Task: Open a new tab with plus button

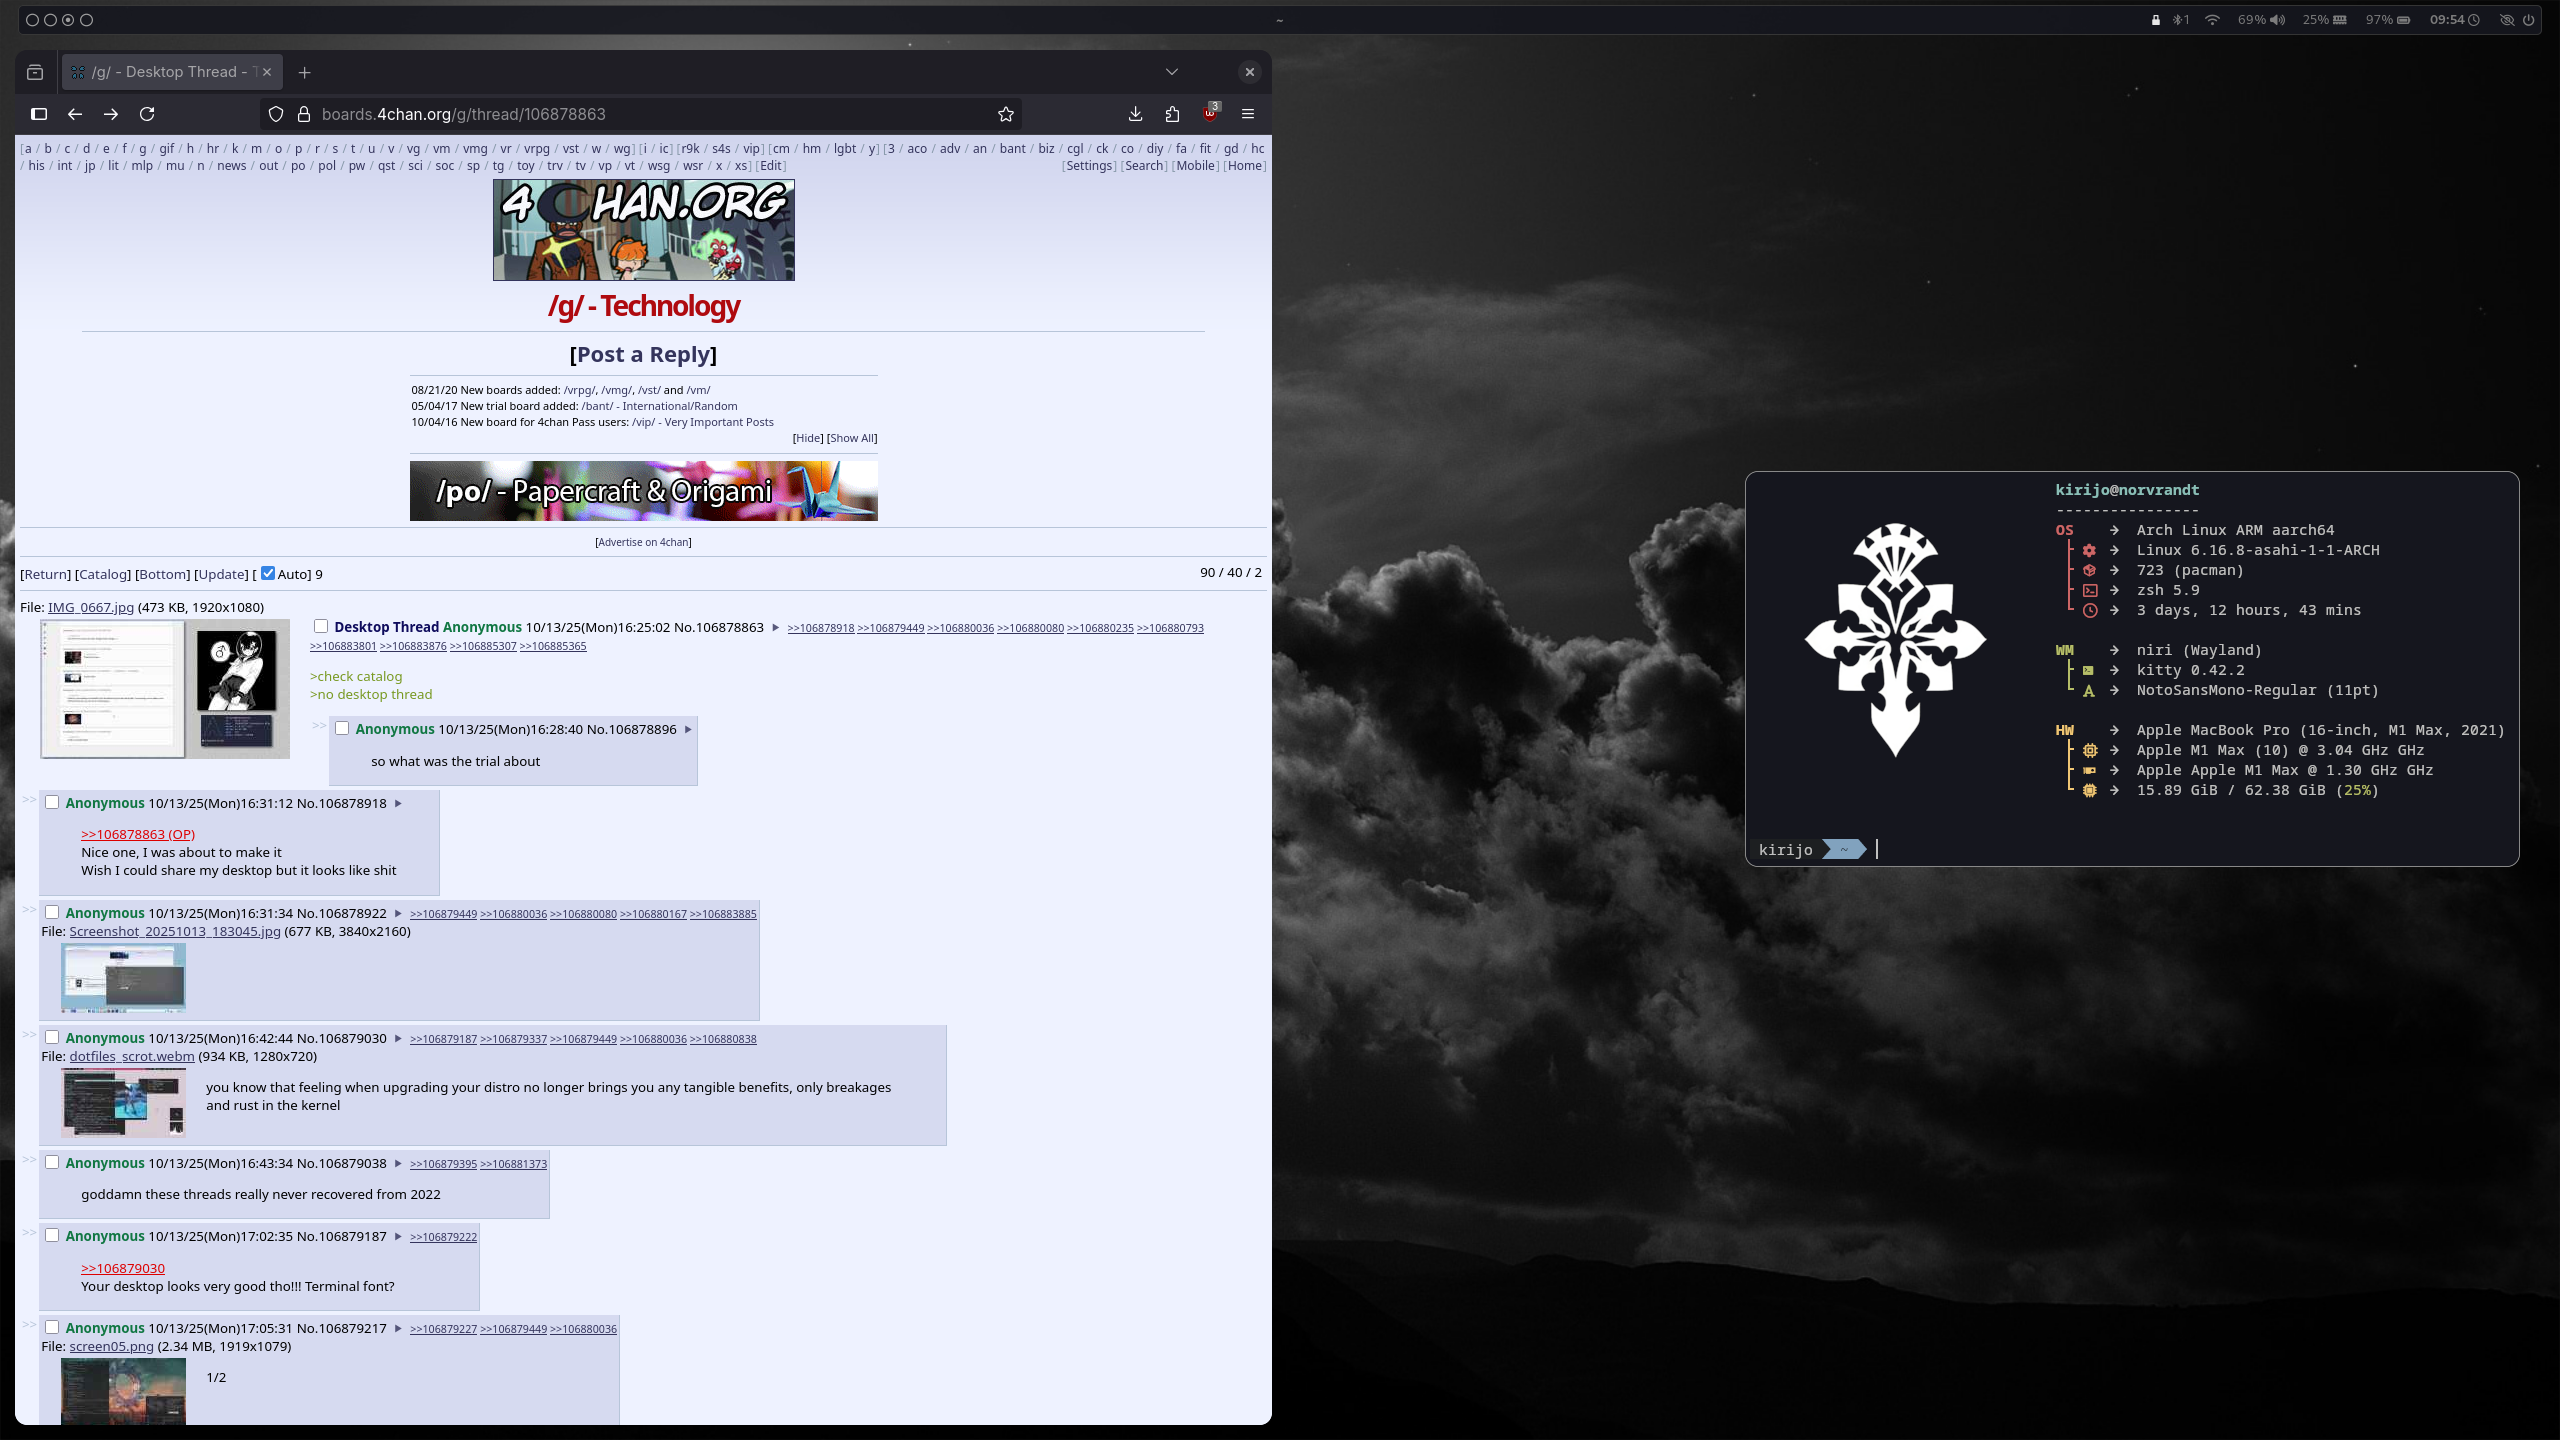Action: click(x=304, y=72)
